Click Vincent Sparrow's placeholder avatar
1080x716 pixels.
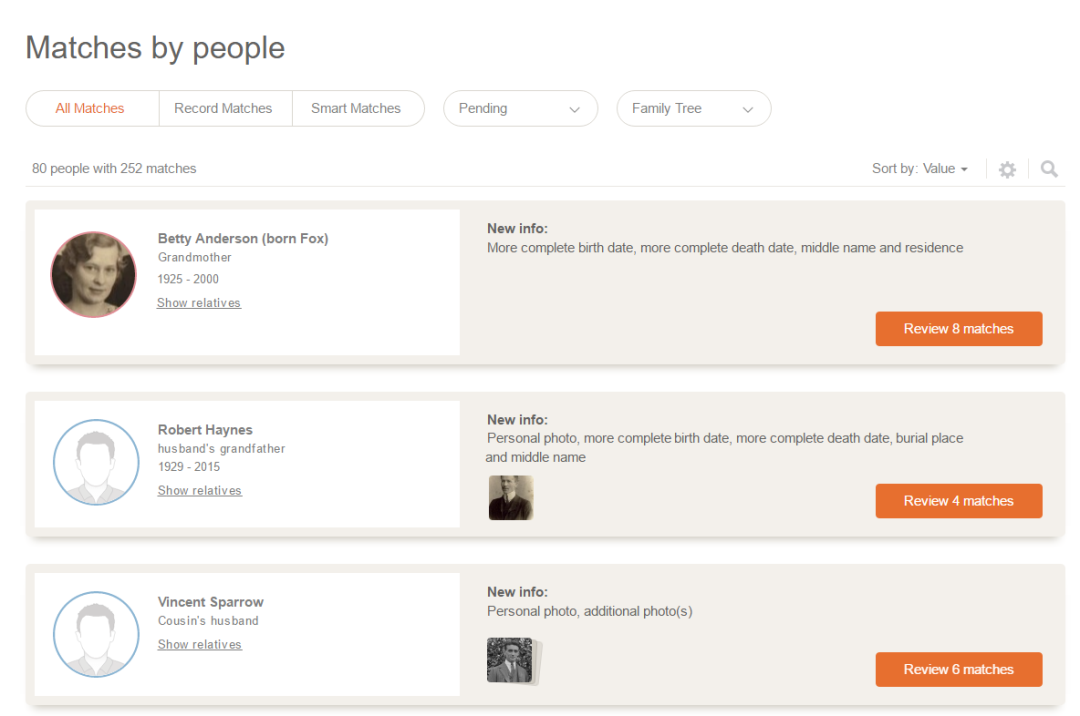tap(96, 635)
